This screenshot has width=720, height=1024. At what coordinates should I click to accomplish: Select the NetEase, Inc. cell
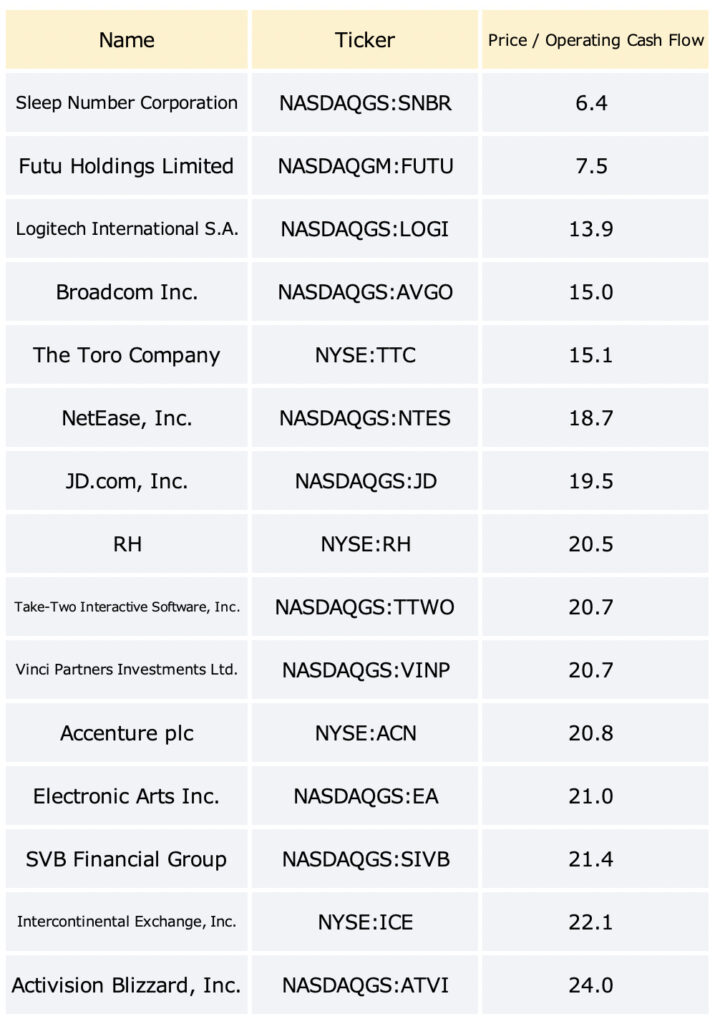127,418
